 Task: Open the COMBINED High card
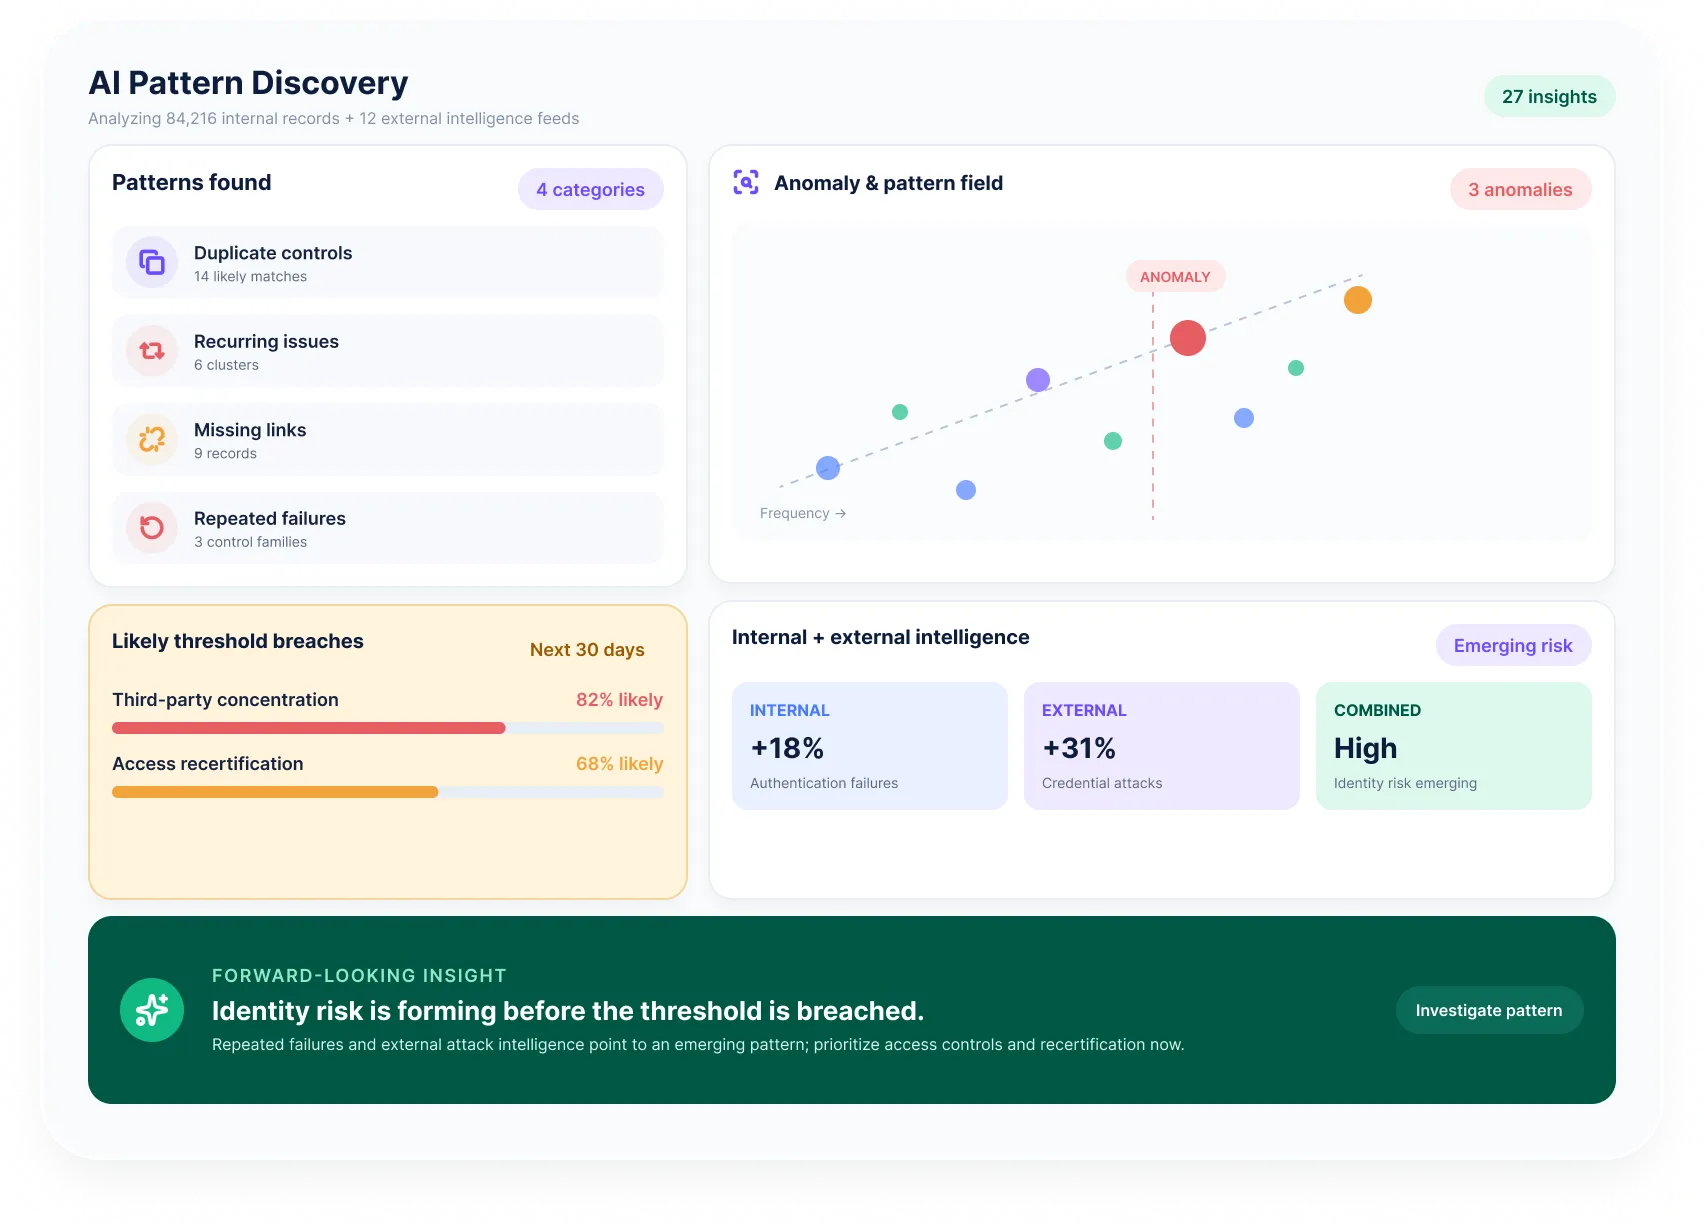[x=1454, y=746]
